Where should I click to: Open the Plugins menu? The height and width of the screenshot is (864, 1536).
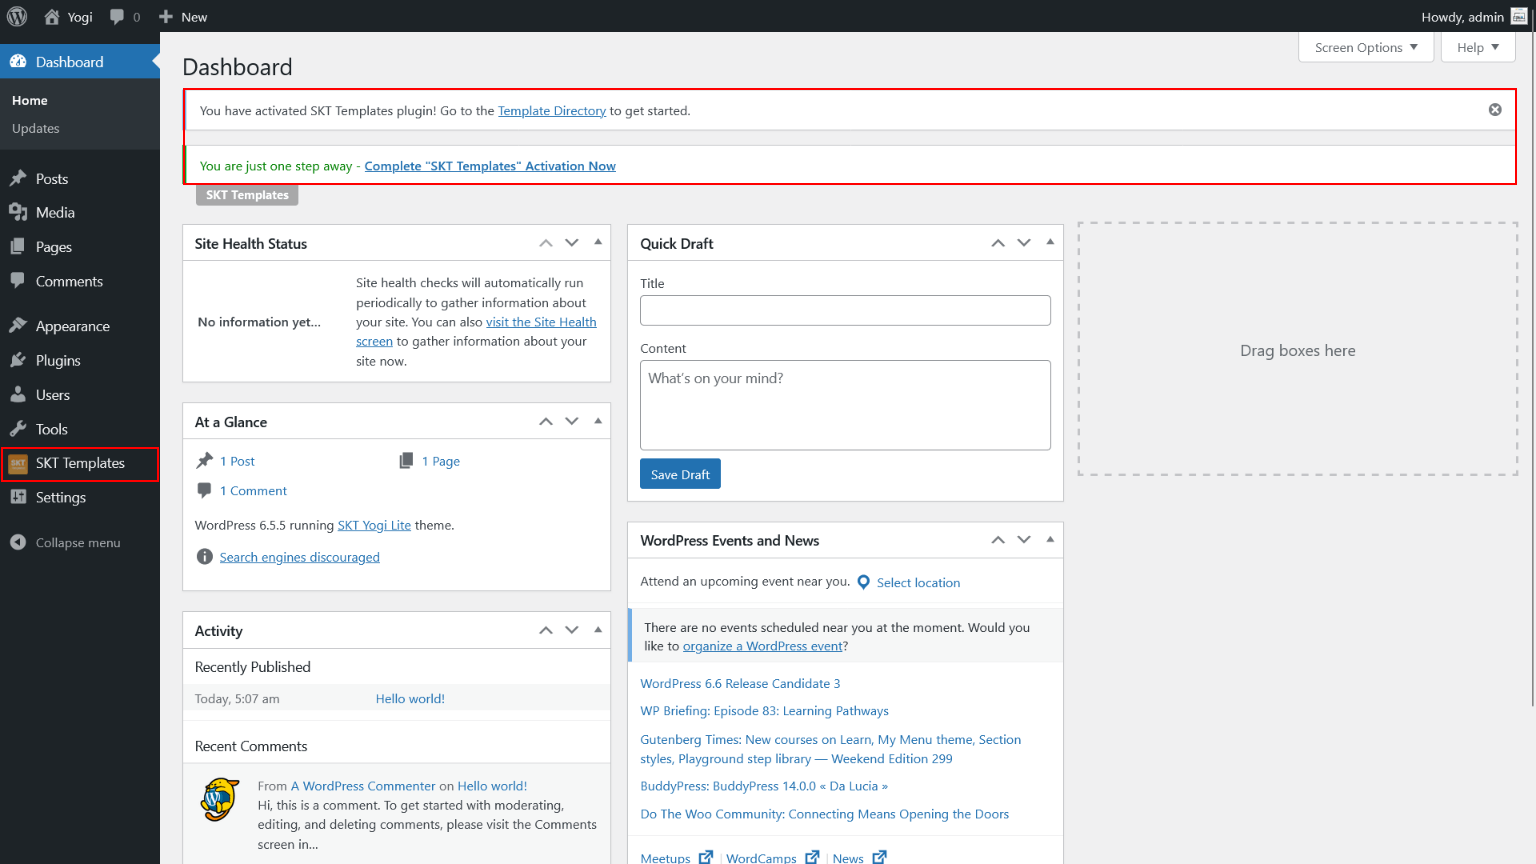[x=80, y=360]
